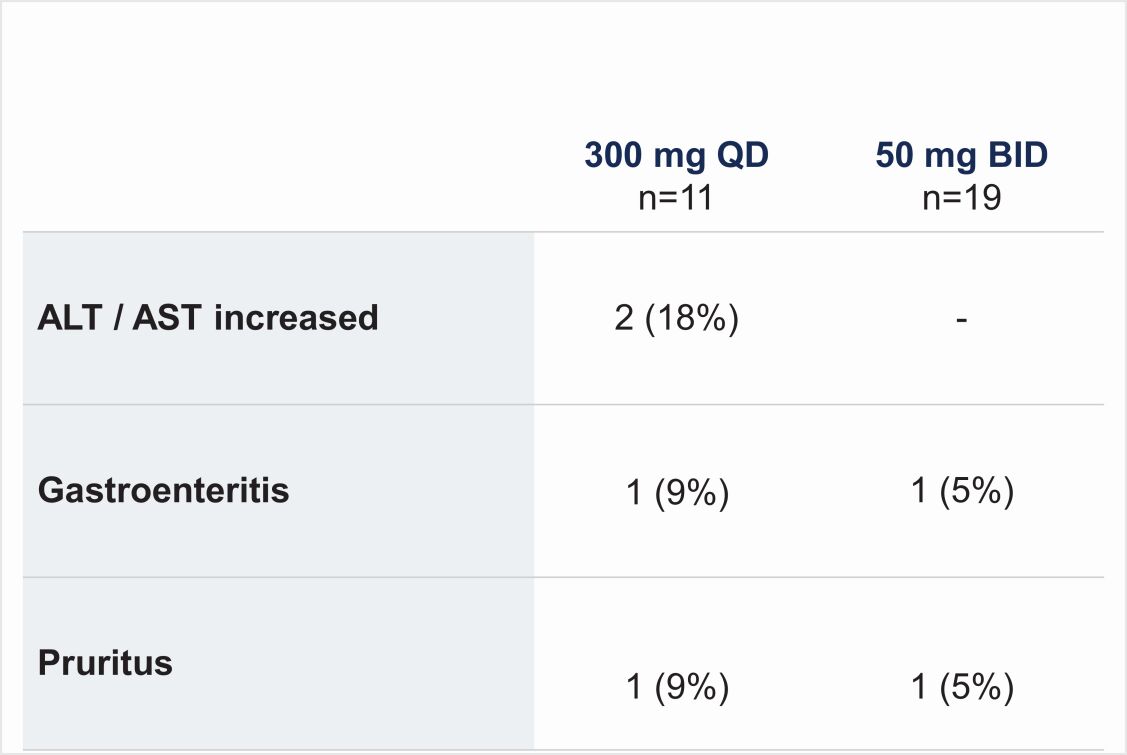Click the 2 (18%) value cell

(x=676, y=319)
